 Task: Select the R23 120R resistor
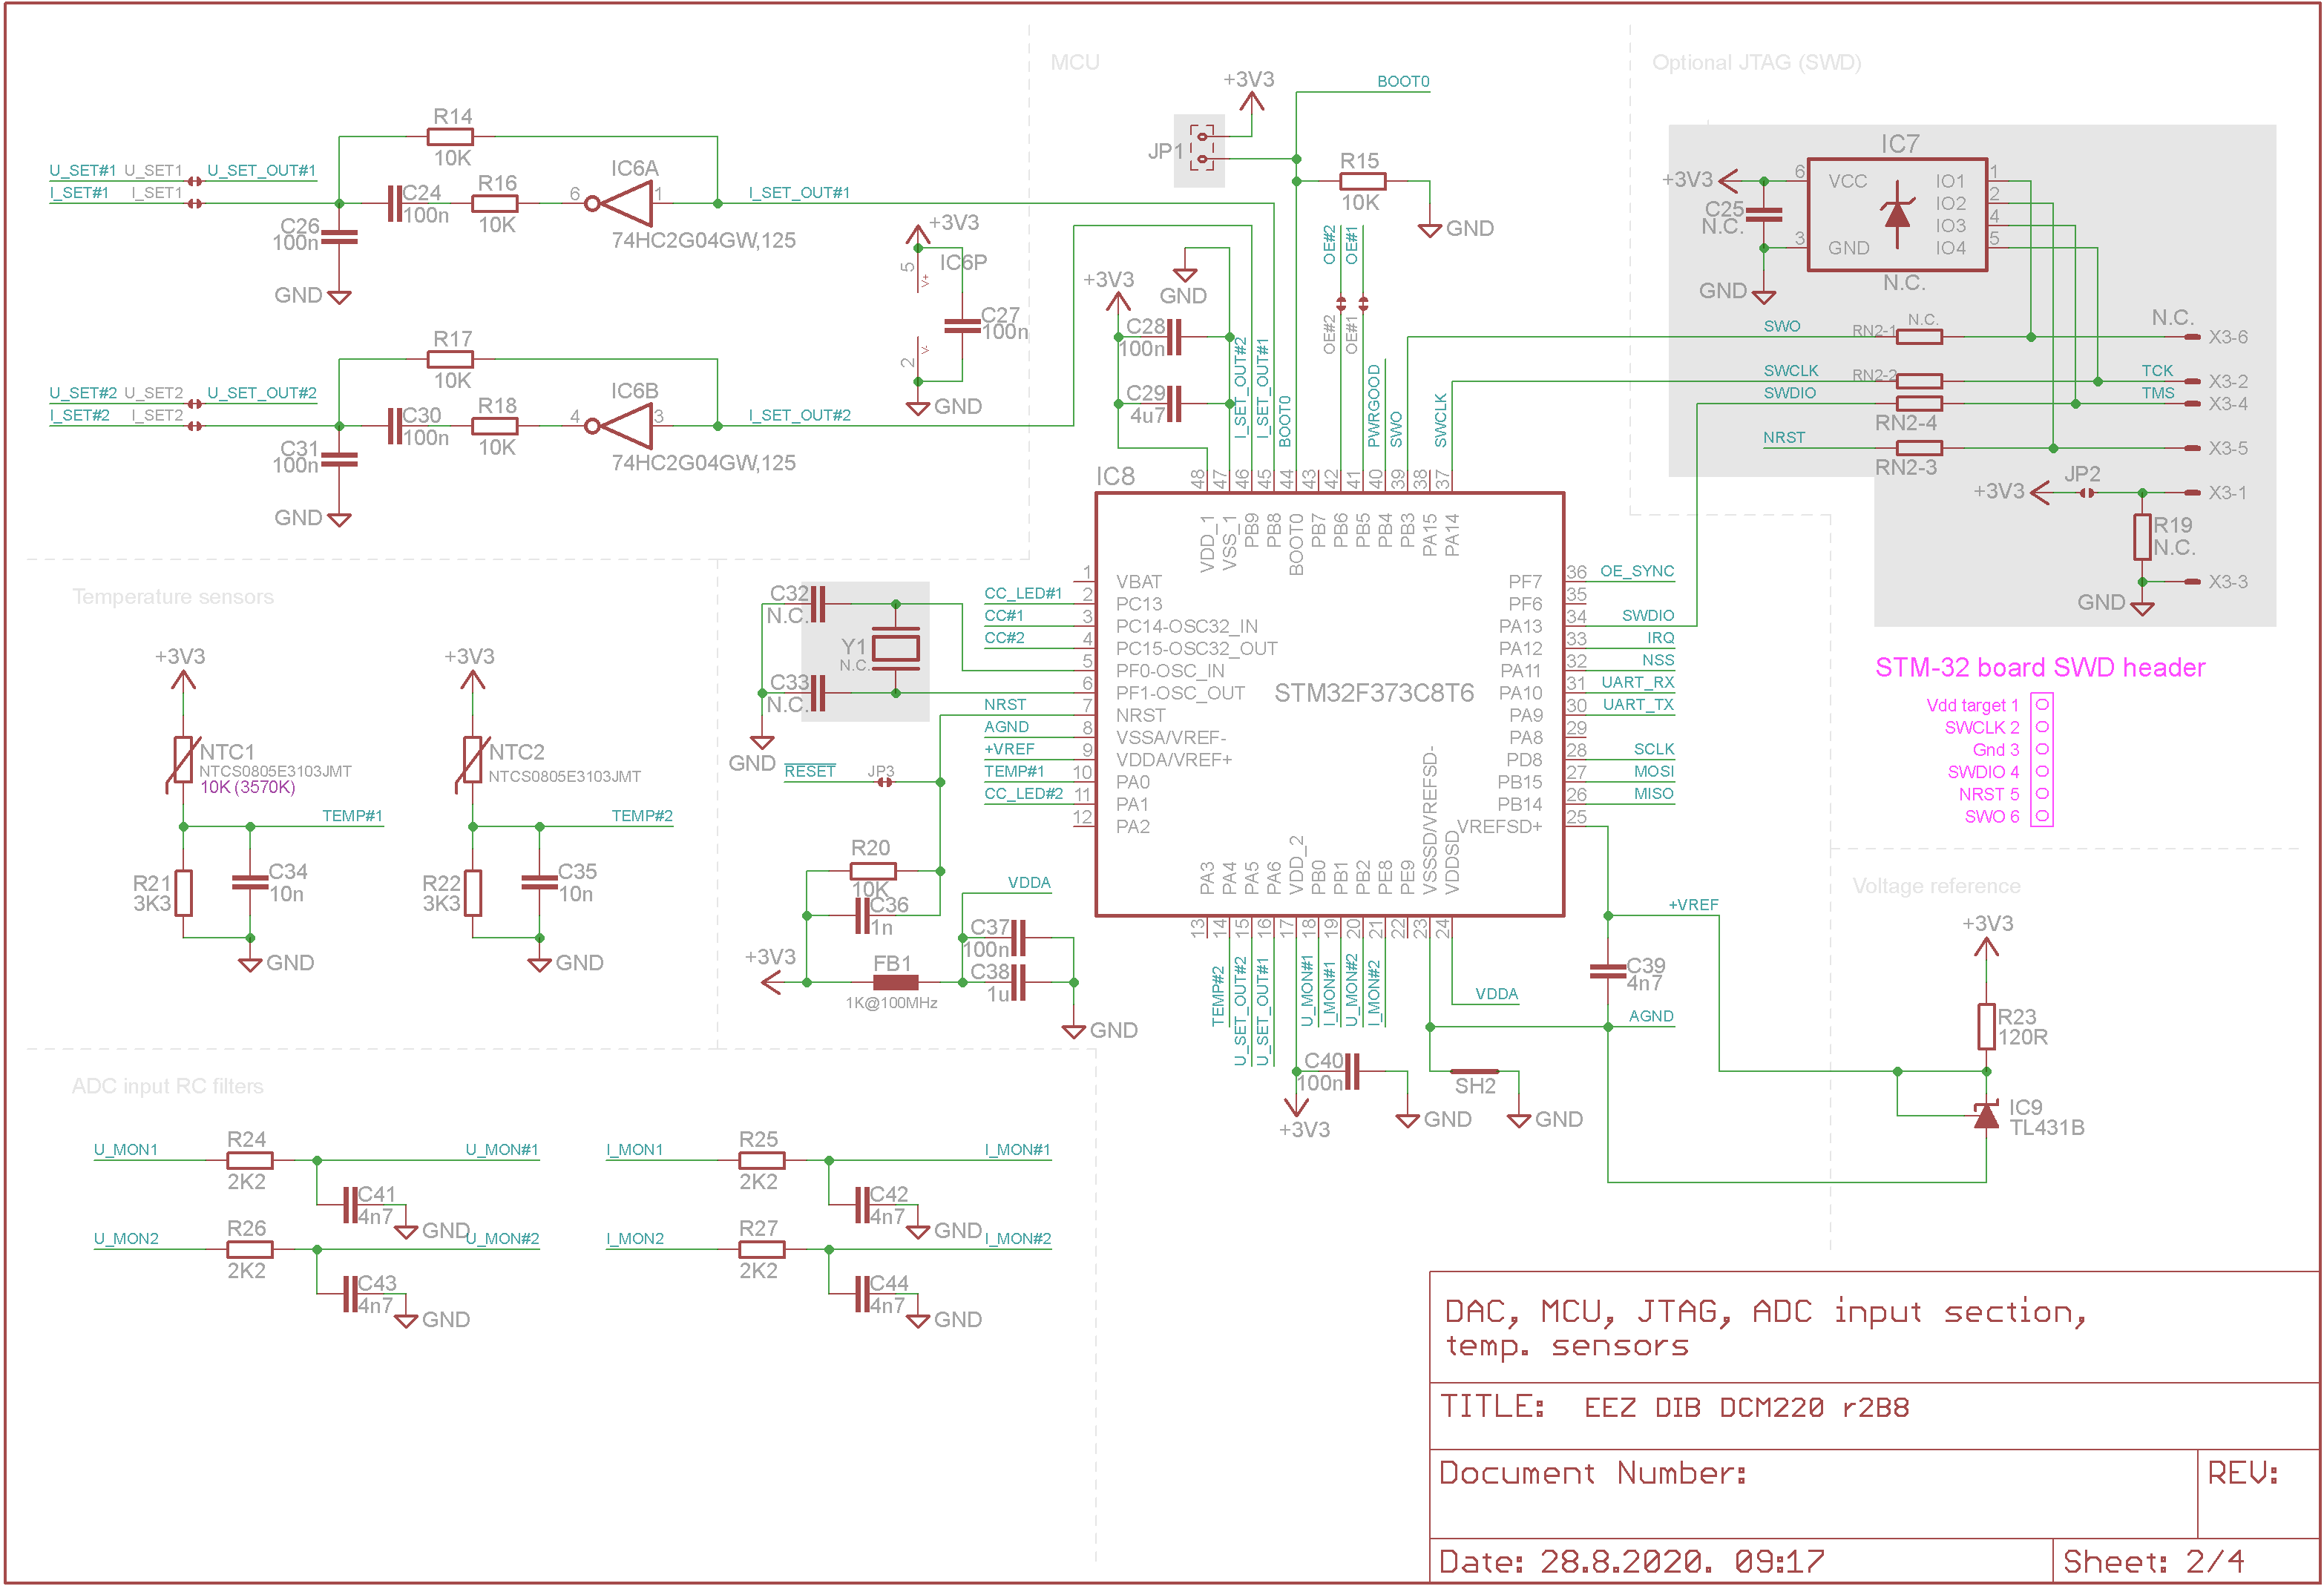point(1986,1026)
